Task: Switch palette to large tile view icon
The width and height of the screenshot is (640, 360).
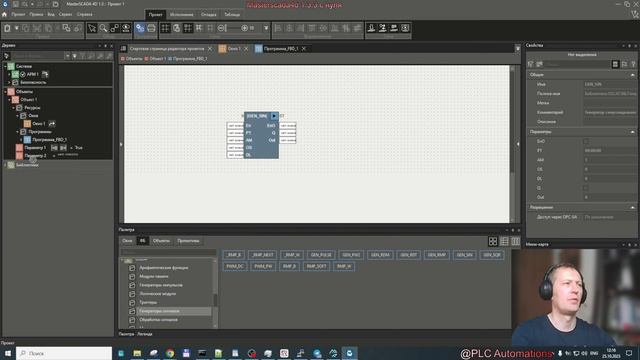Action: (493, 241)
